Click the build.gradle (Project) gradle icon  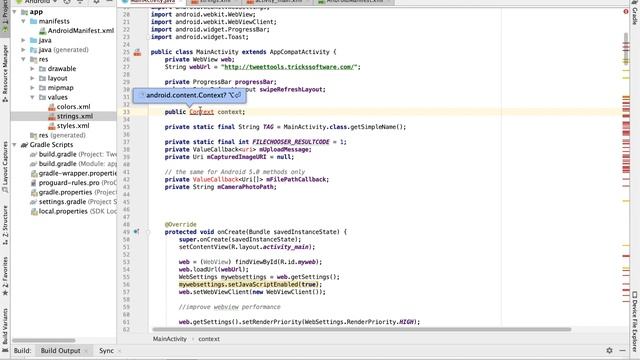(33, 154)
